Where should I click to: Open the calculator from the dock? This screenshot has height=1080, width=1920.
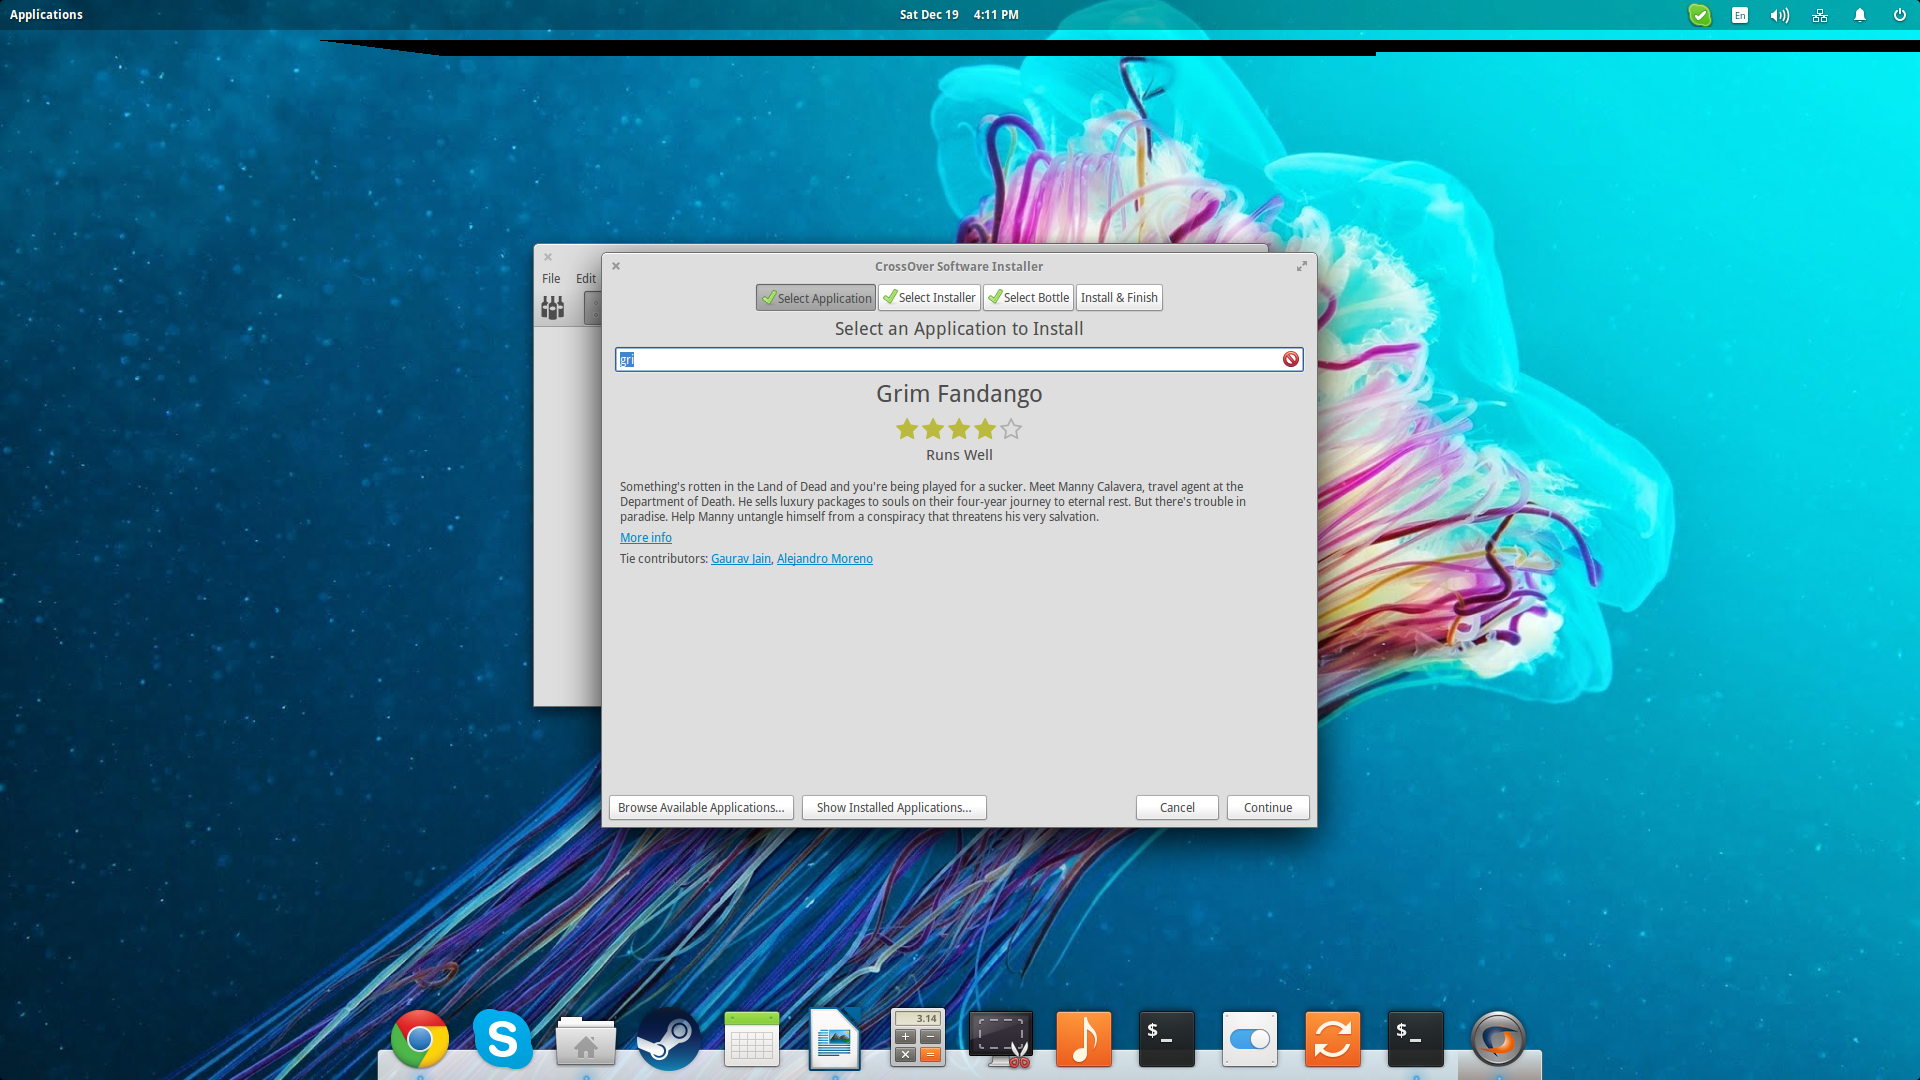(x=917, y=1039)
